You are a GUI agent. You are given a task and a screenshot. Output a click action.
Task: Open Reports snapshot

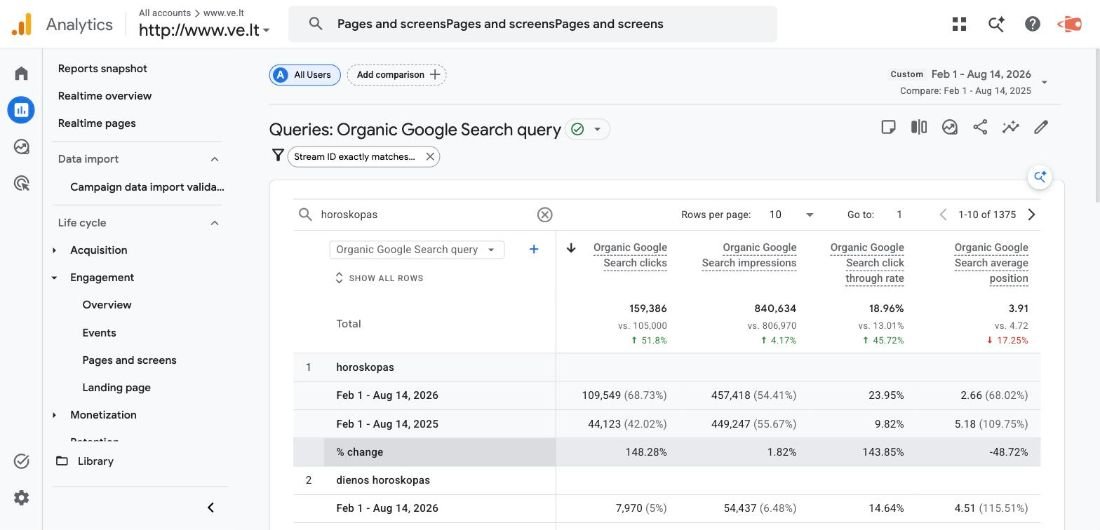click(102, 68)
